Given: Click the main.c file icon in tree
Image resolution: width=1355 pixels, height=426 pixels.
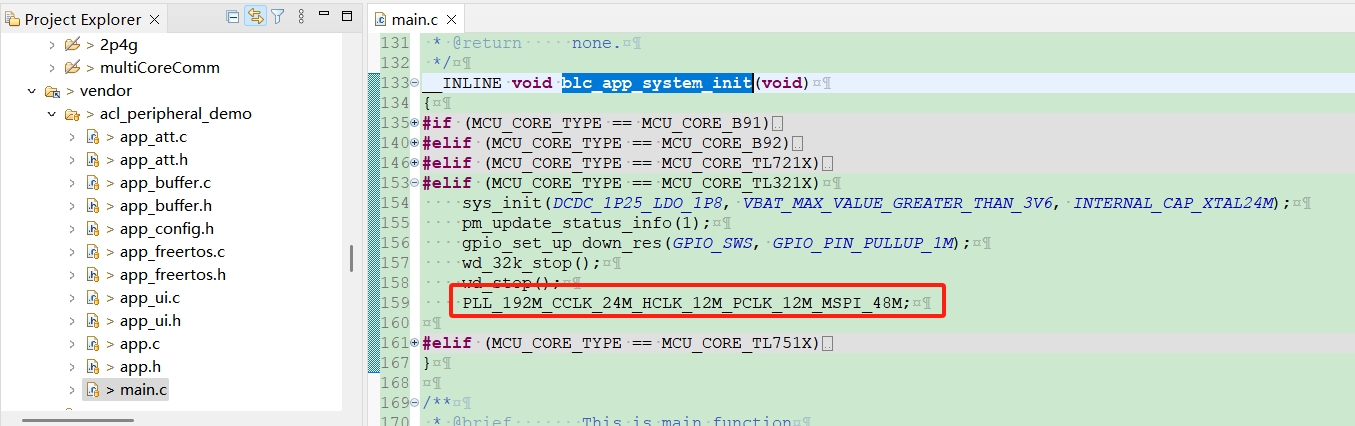Looking at the screenshot, I should coord(92,390).
